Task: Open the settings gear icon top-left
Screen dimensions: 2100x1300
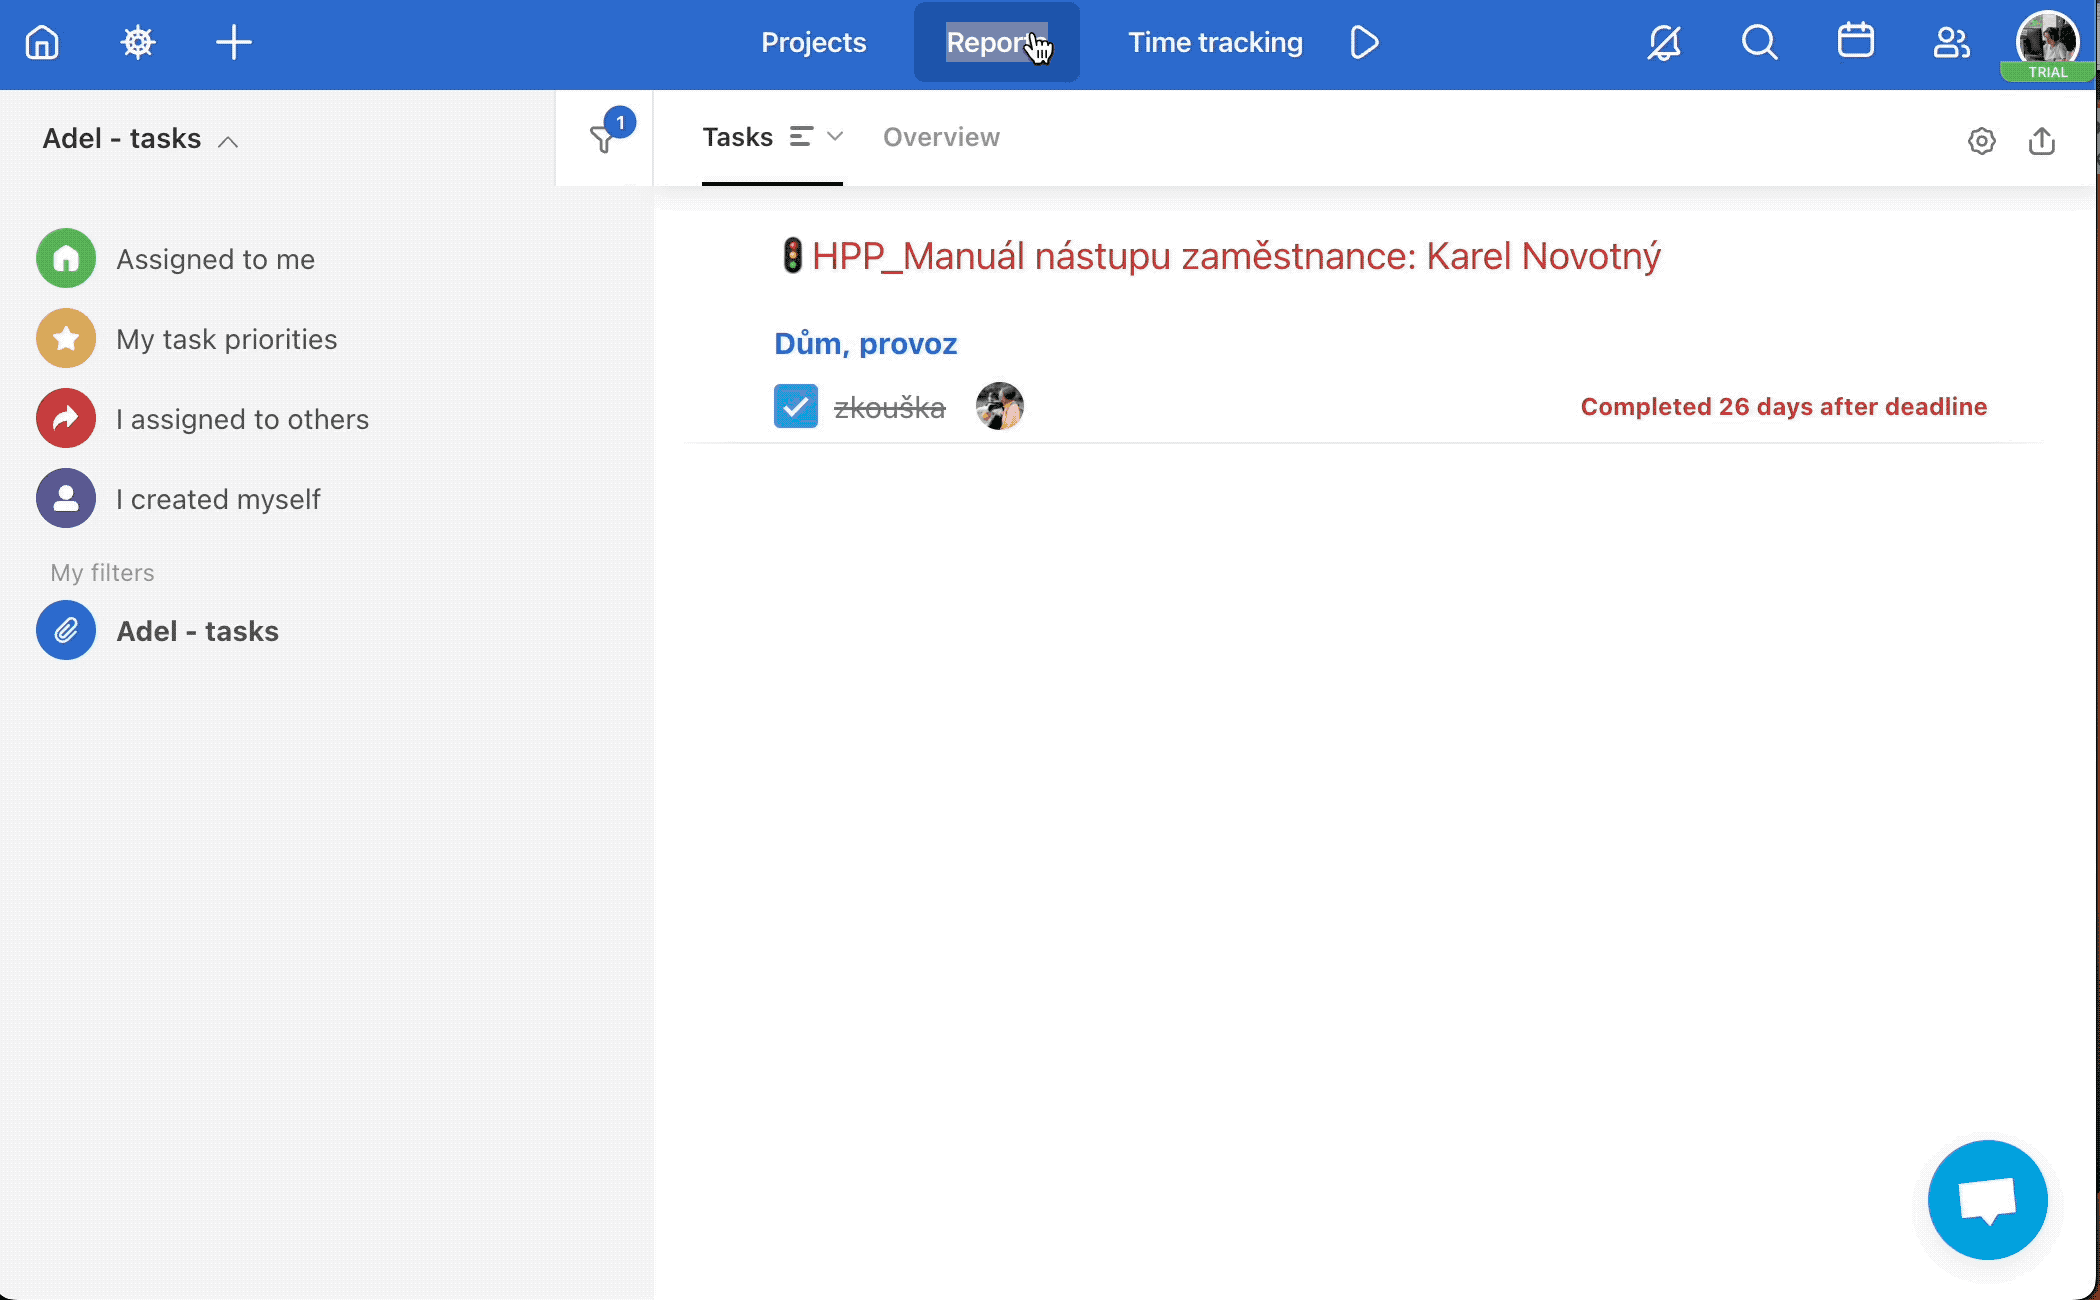Action: [136, 42]
